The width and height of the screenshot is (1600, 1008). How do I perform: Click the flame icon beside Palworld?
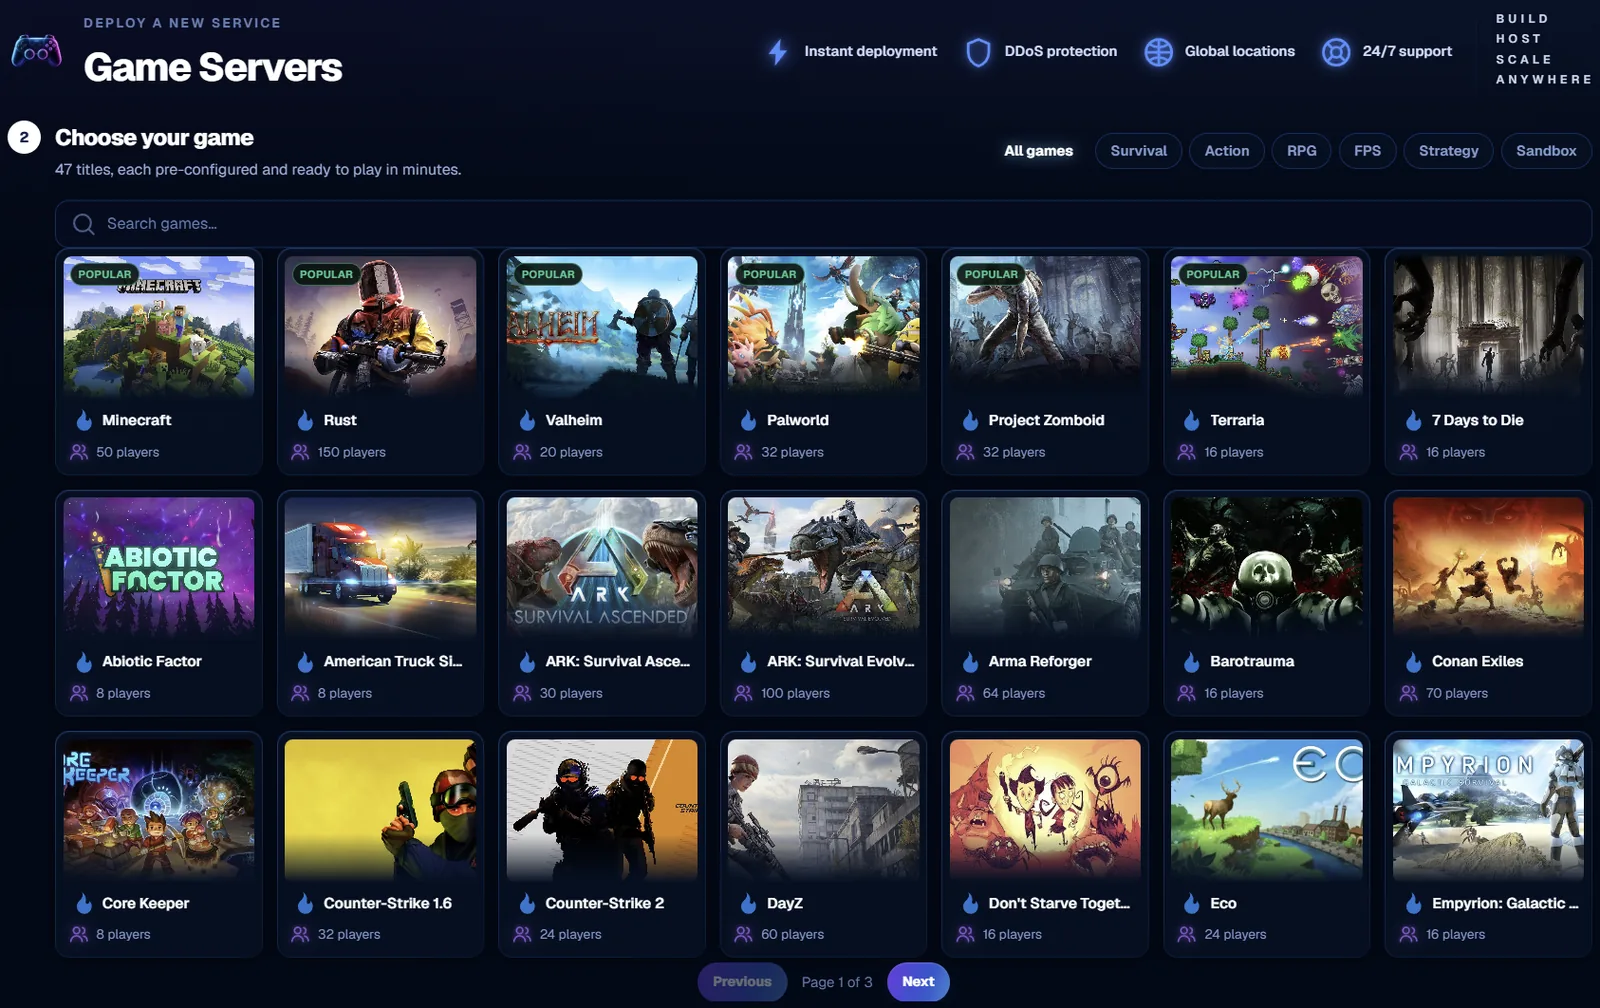click(748, 421)
